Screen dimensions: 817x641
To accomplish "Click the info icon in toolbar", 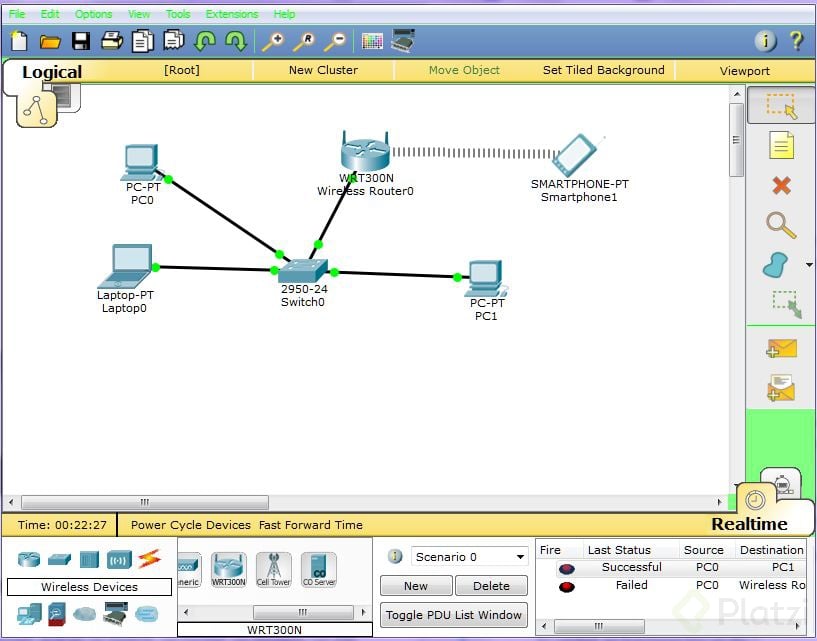I will click(x=765, y=41).
